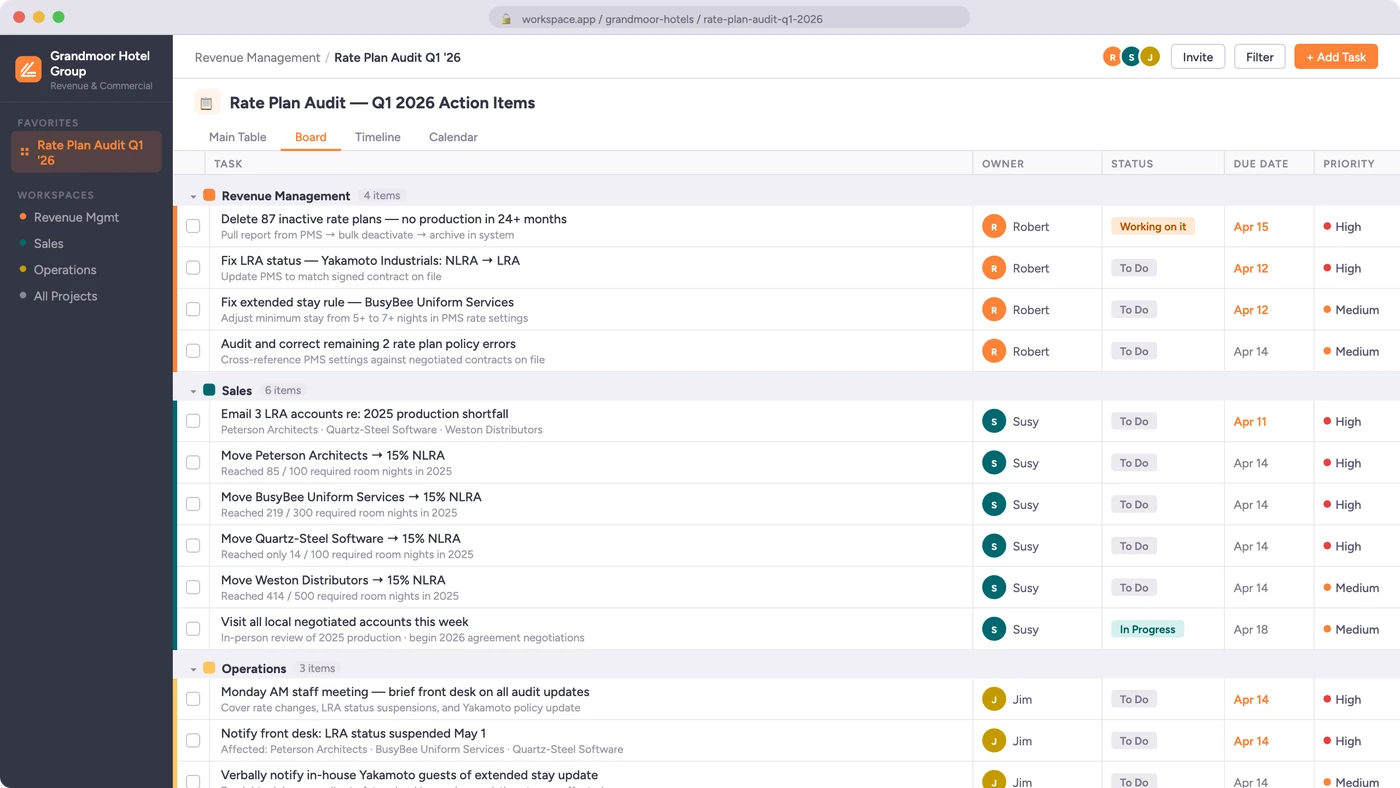Click the lock icon in the address bar
The width and height of the screenshot is (1400, 788).
click(507, 19)
